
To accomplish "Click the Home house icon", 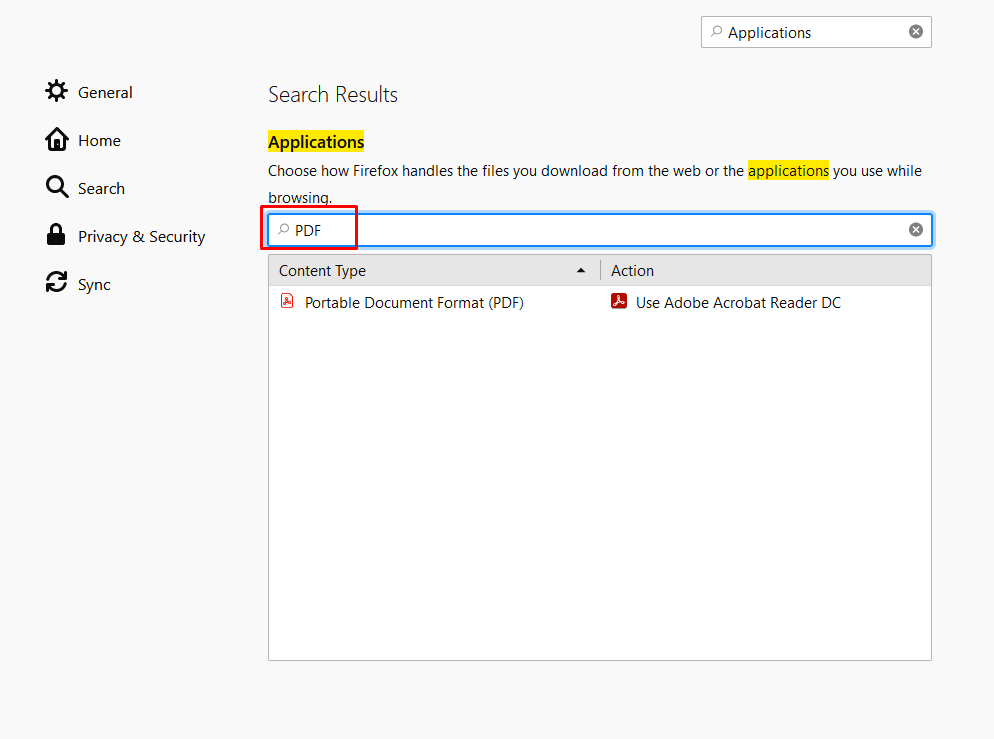I will click(56, 139).
